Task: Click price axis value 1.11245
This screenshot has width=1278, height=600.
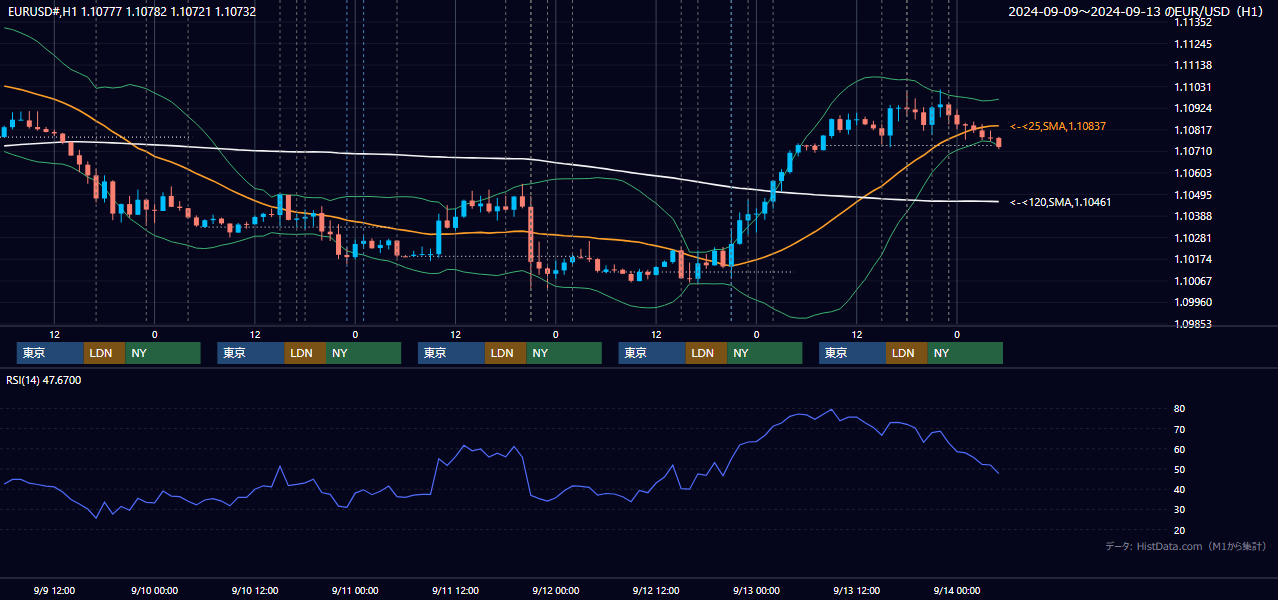Action: click(x=1193, y=44)
